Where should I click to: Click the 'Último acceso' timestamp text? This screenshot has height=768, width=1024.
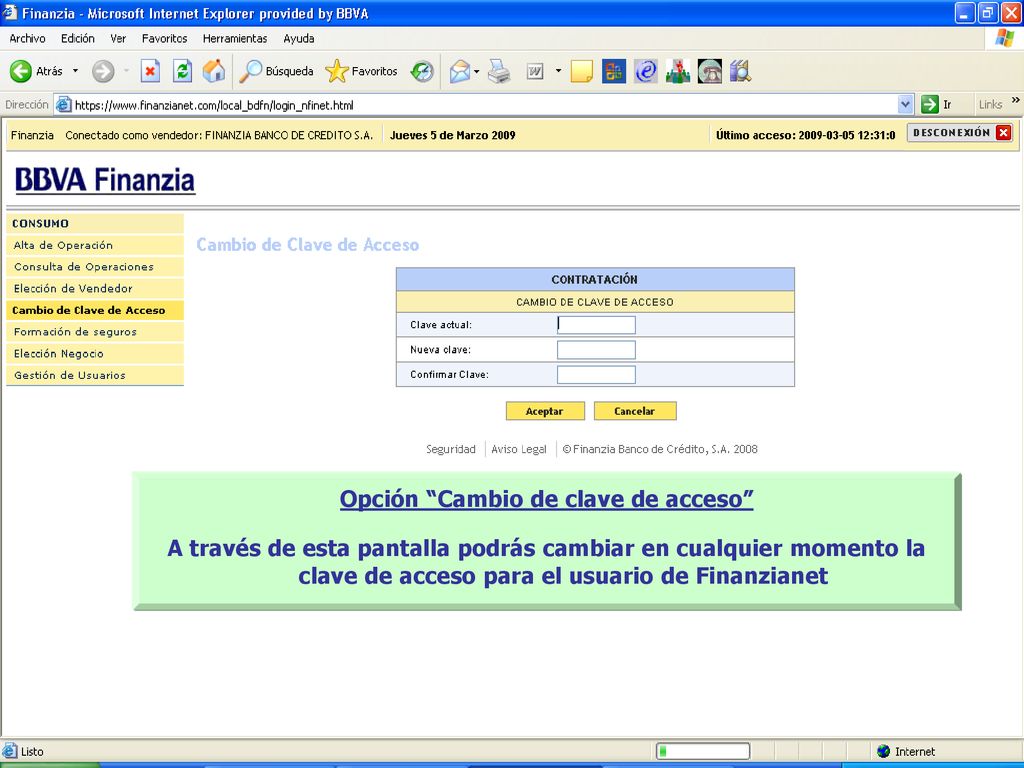tap(805, 135)
